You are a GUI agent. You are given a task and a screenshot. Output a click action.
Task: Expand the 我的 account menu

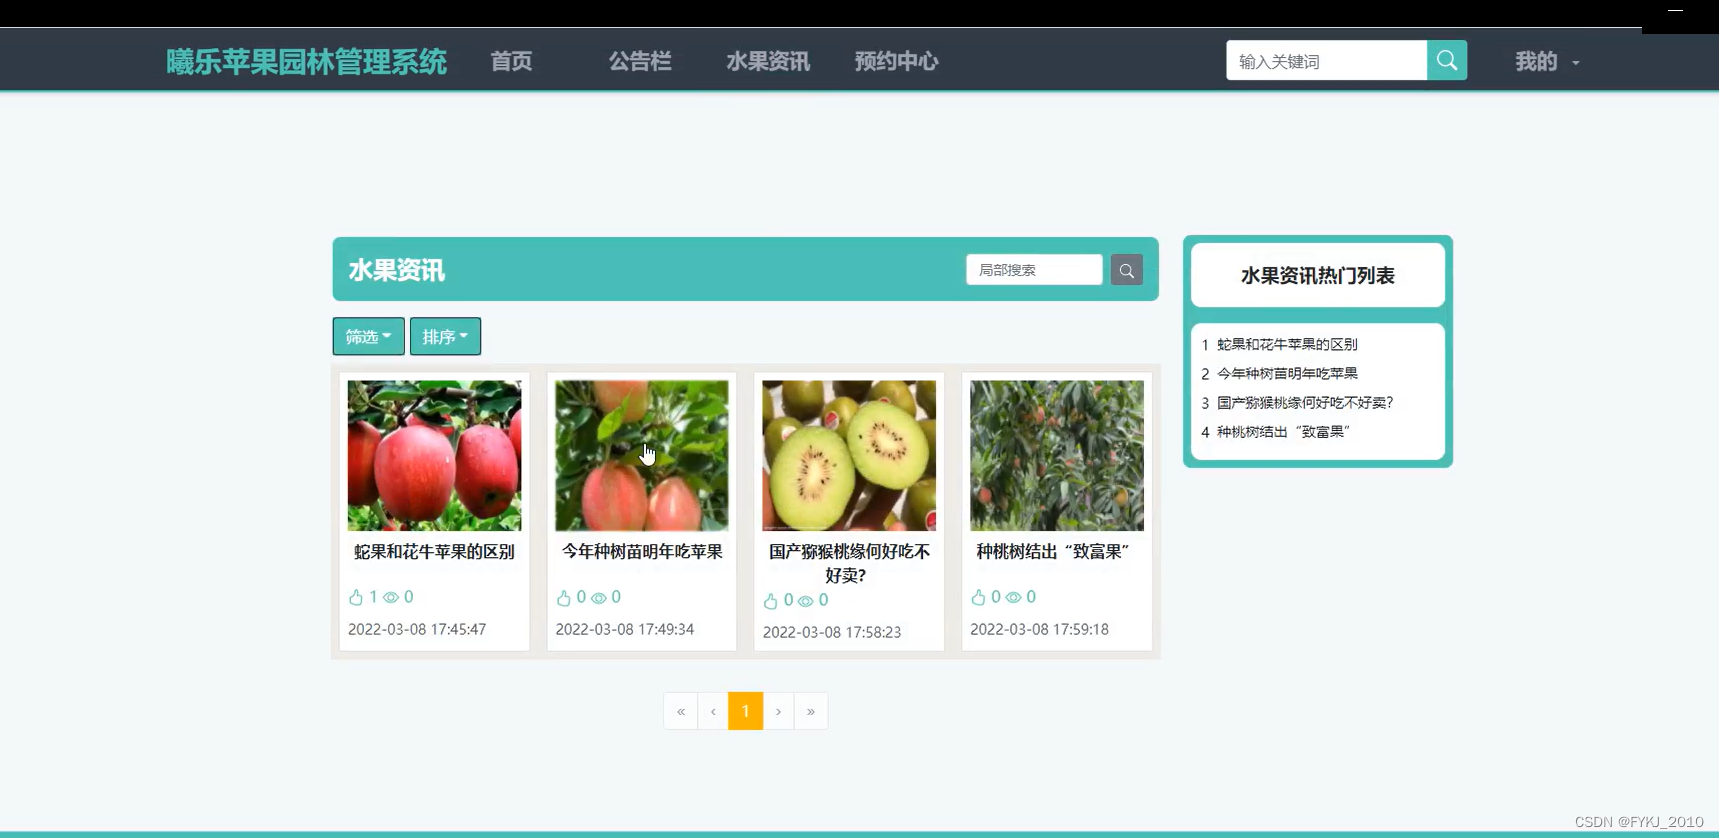click(1547, 62)
